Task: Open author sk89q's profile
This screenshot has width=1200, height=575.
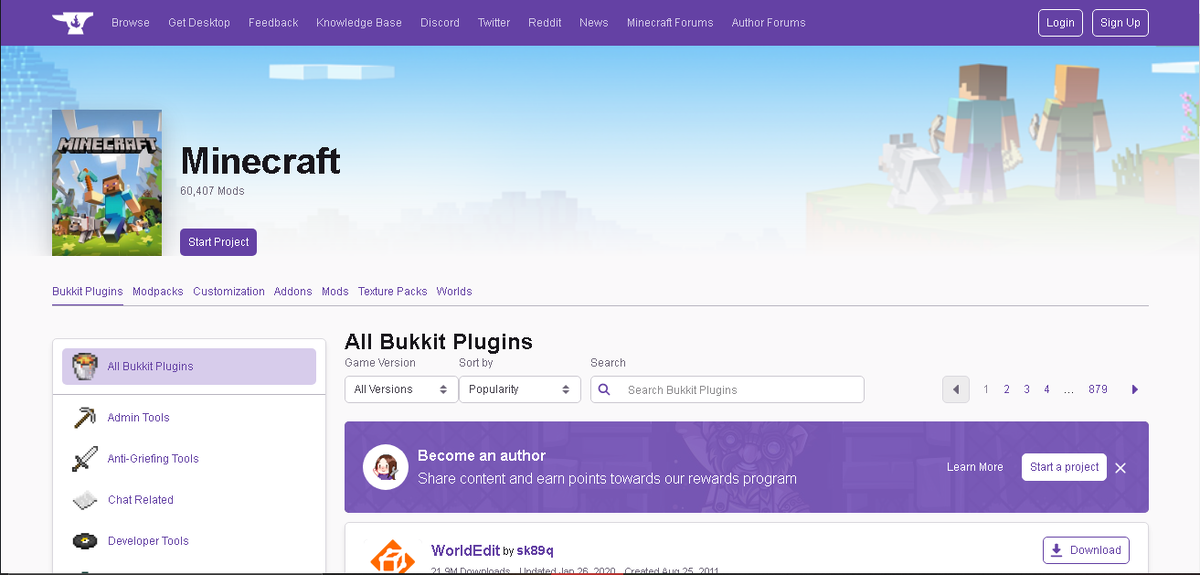Action: pyautogui.click(x=535, y=551)
